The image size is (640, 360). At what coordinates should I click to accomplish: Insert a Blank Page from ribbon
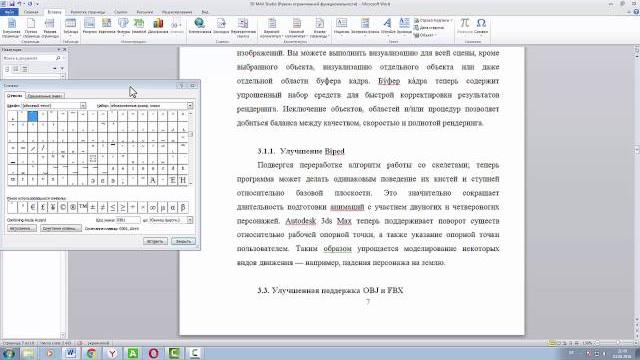pos(31,28)
